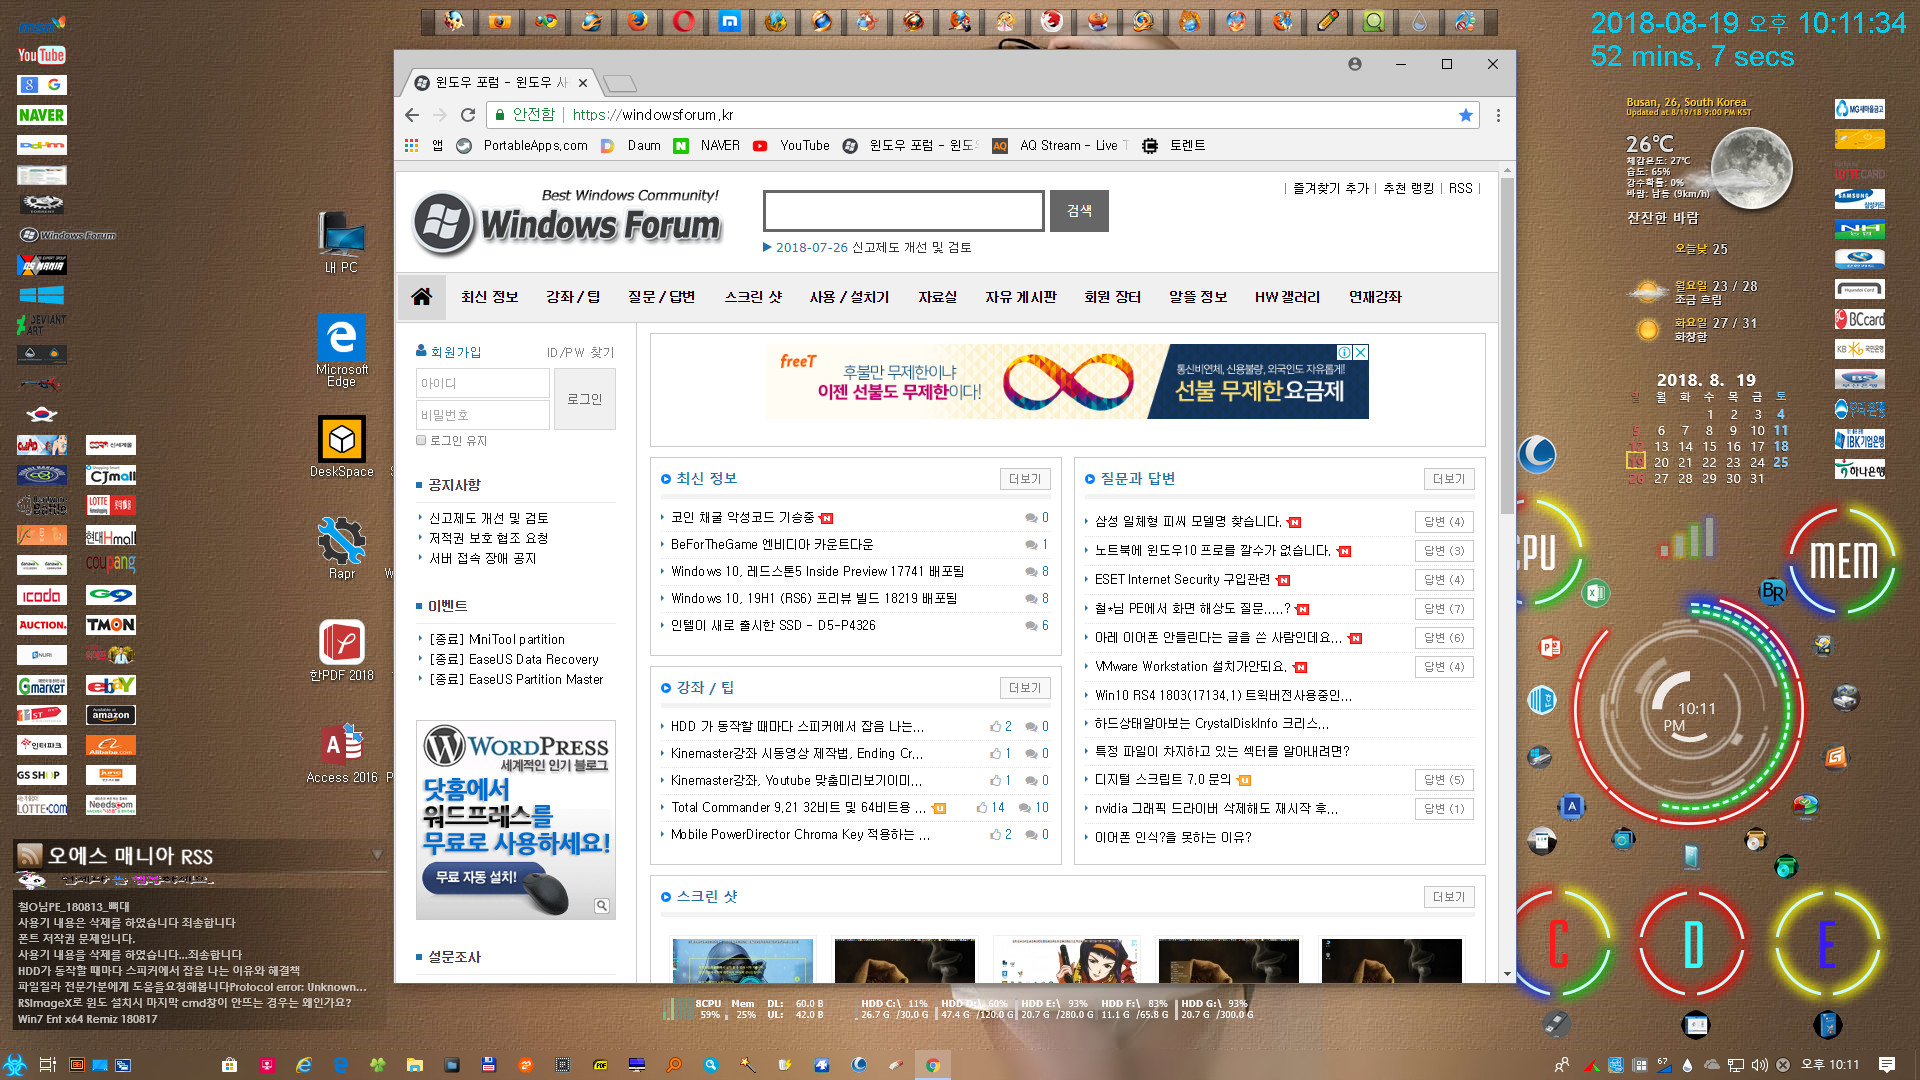Click the 비밀번호 input field
This screenshot has width=1920, height=1080.
482,415
